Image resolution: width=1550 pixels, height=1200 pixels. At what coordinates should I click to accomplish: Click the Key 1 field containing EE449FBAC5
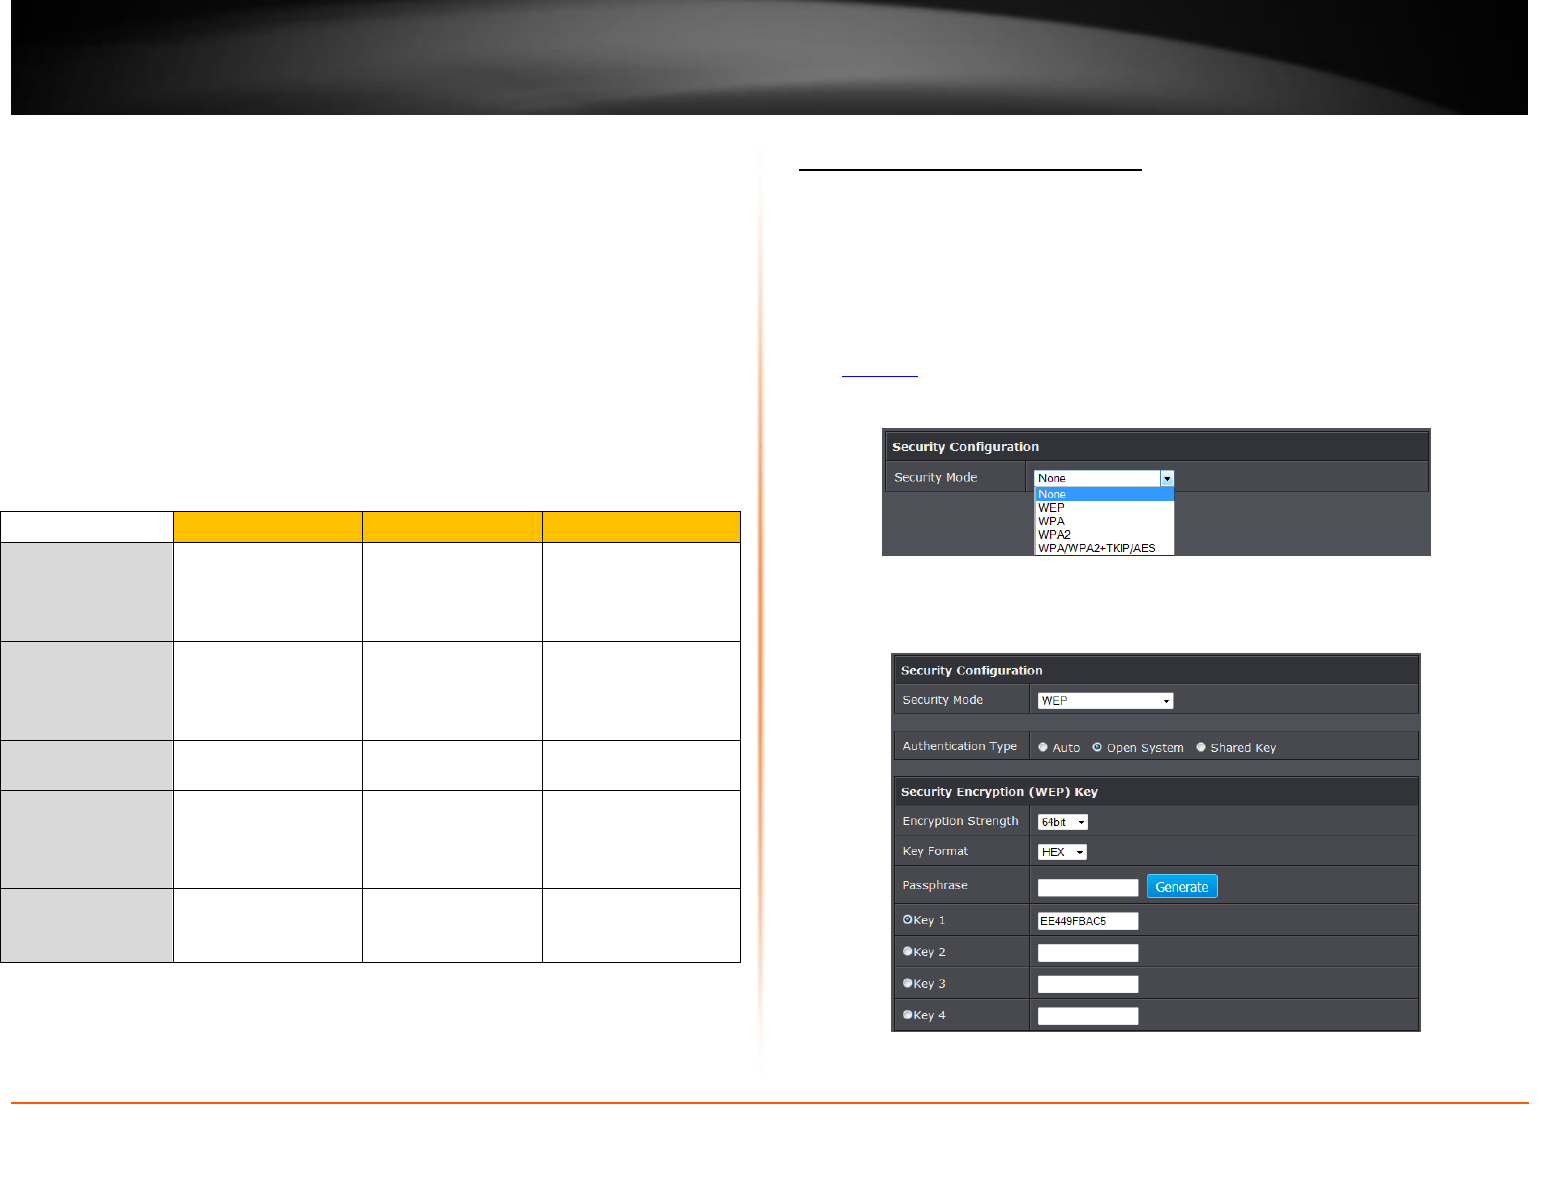[x=1088, y=921]
